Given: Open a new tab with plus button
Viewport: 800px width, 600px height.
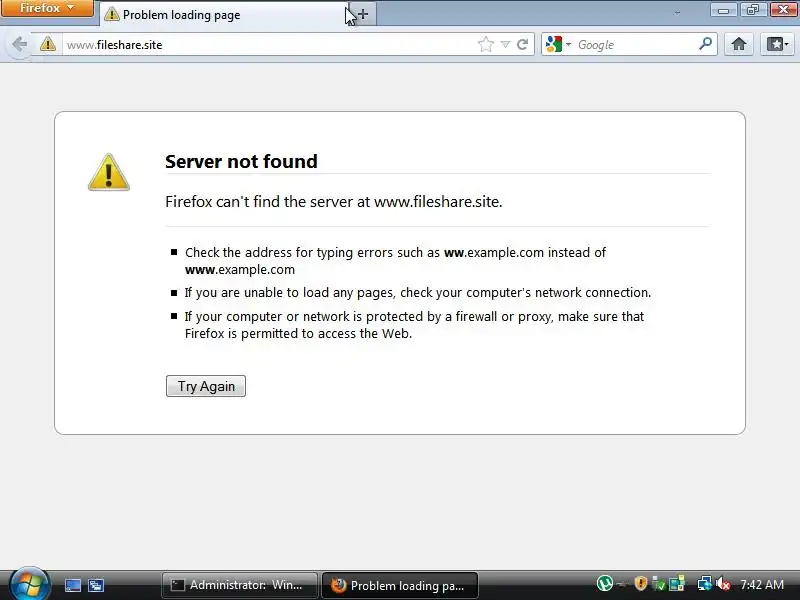Looking at the screenshot, I should (363, 14).
